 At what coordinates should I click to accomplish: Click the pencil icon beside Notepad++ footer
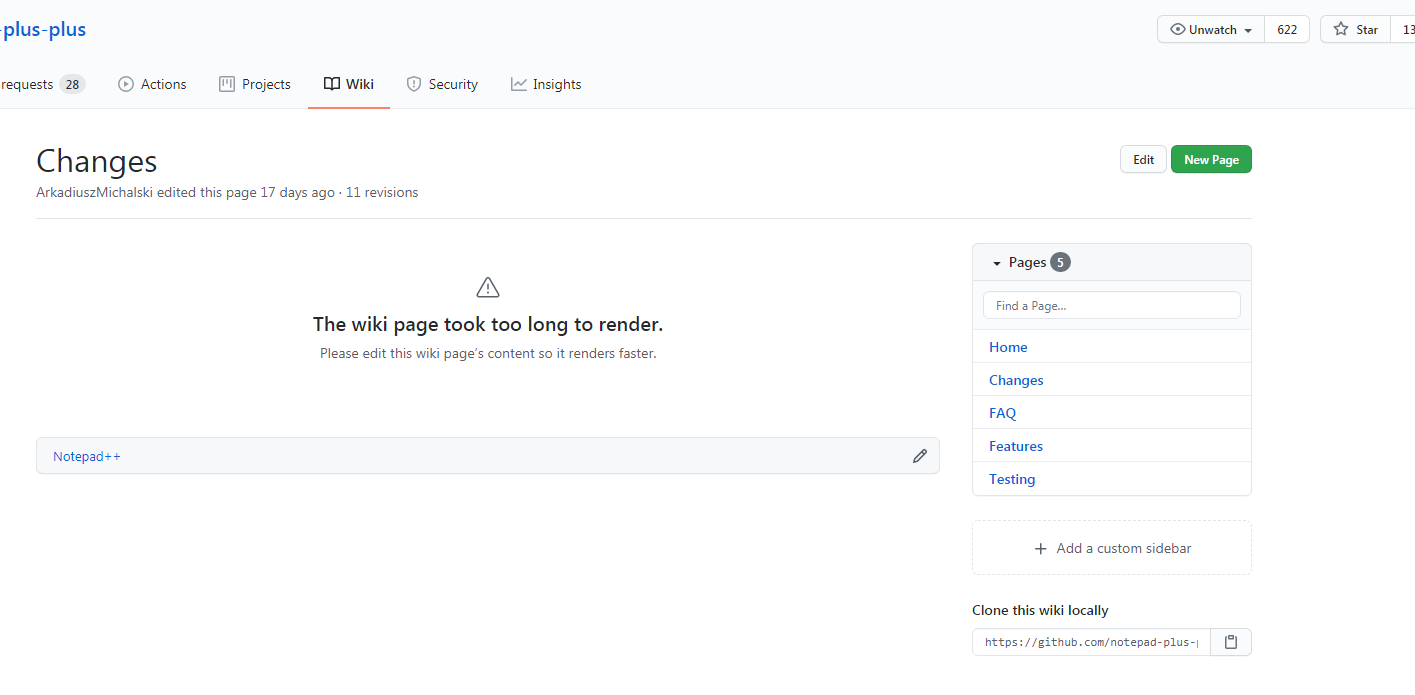pyautogui.click(x=919, y=456)
